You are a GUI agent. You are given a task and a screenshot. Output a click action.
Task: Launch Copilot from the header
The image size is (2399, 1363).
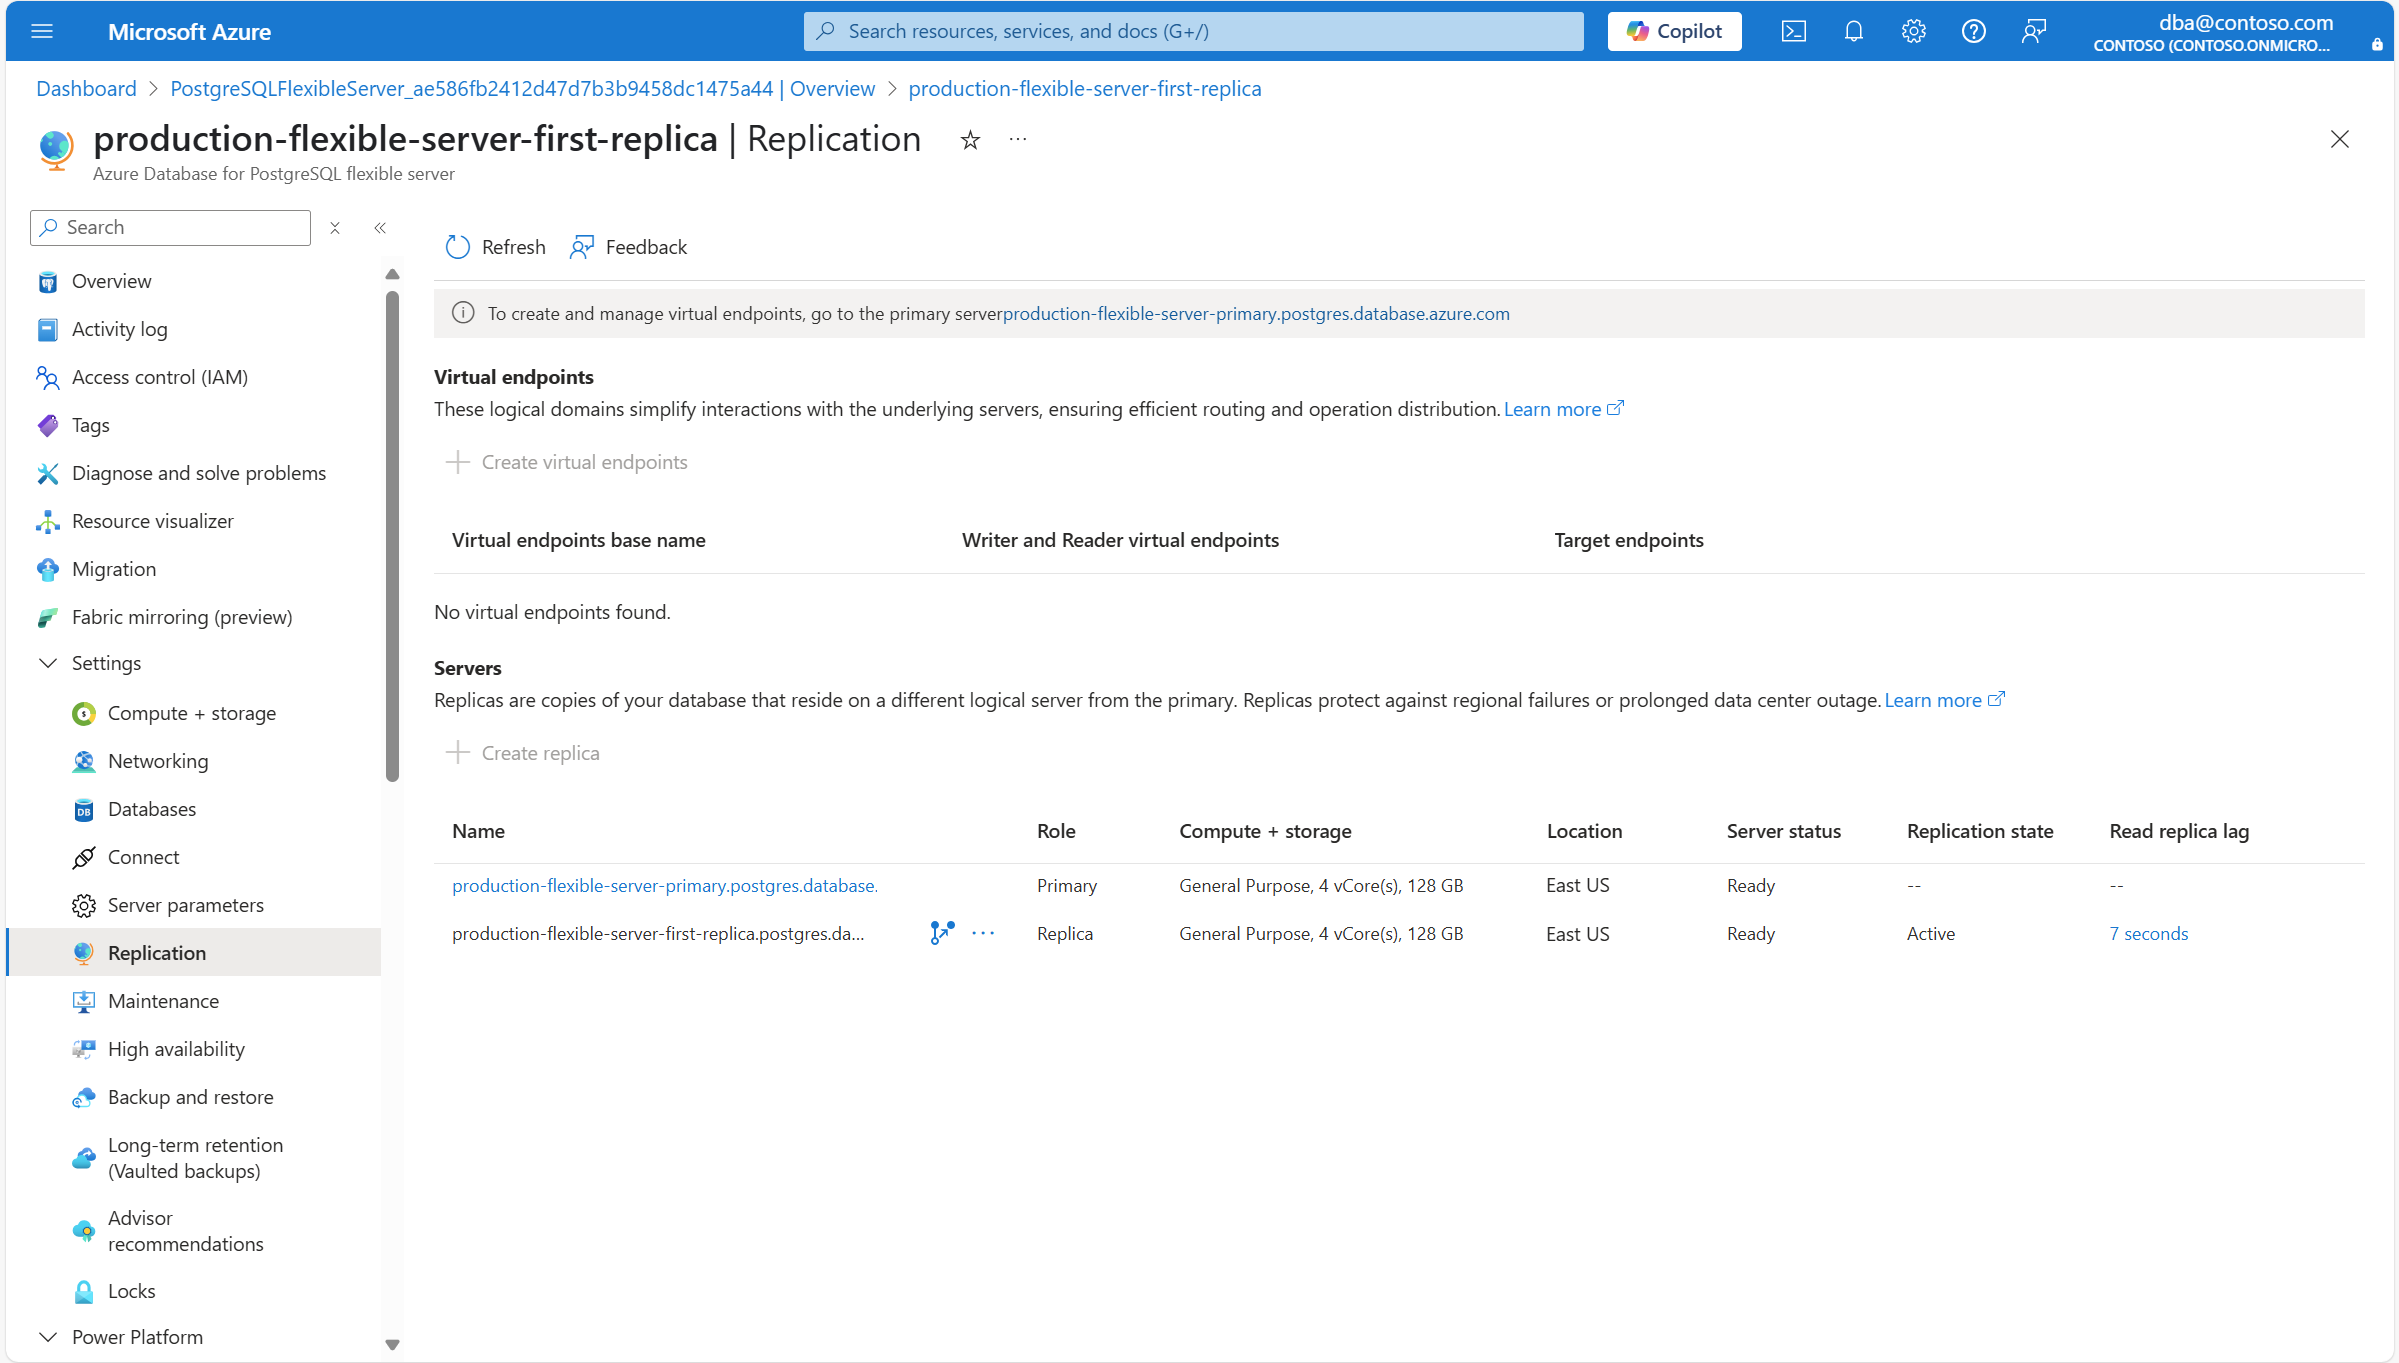click(1675, 31)
